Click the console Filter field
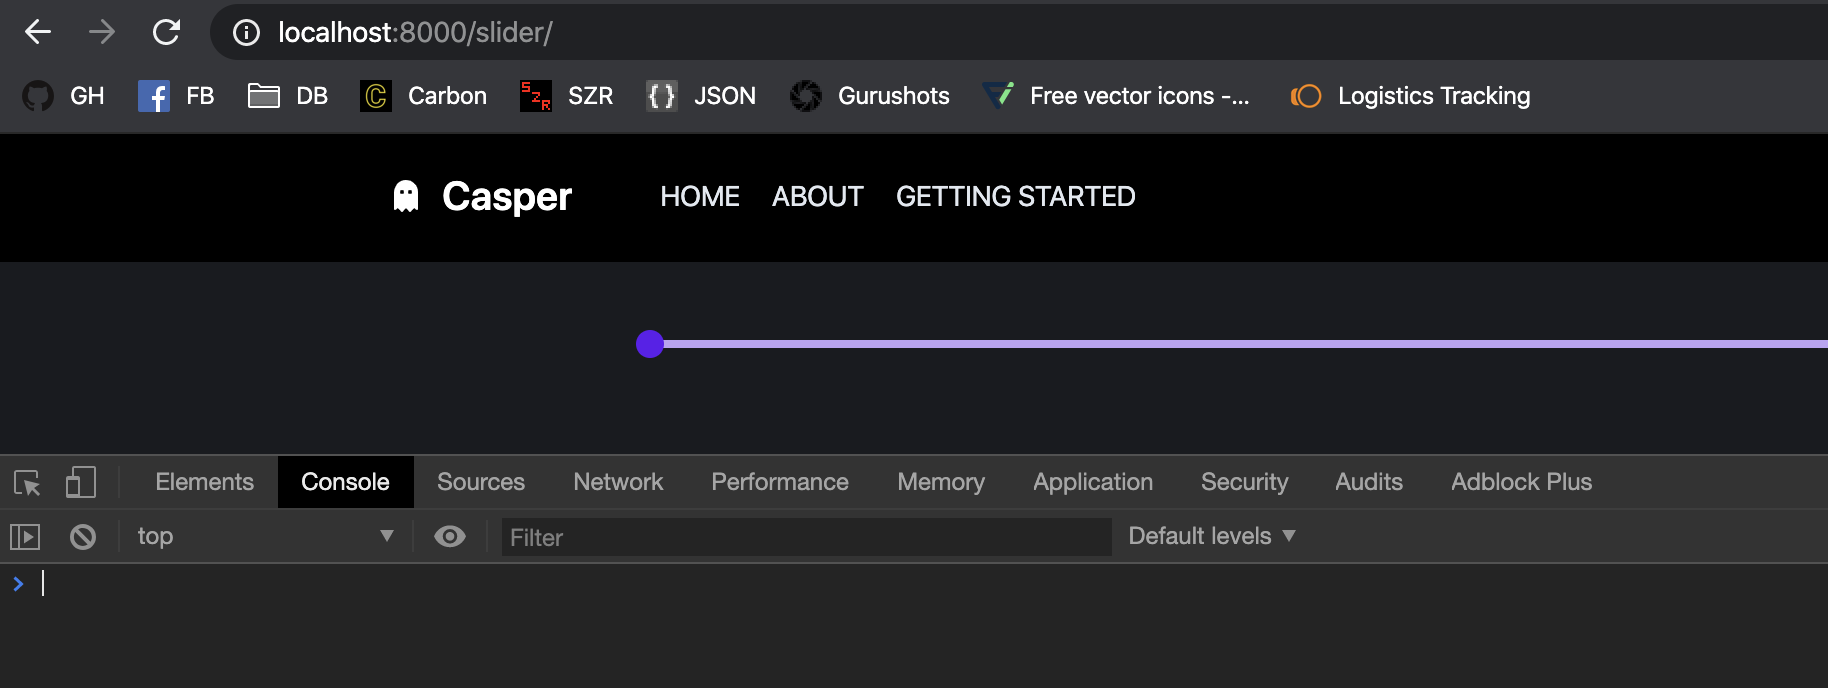 (806, 537)
